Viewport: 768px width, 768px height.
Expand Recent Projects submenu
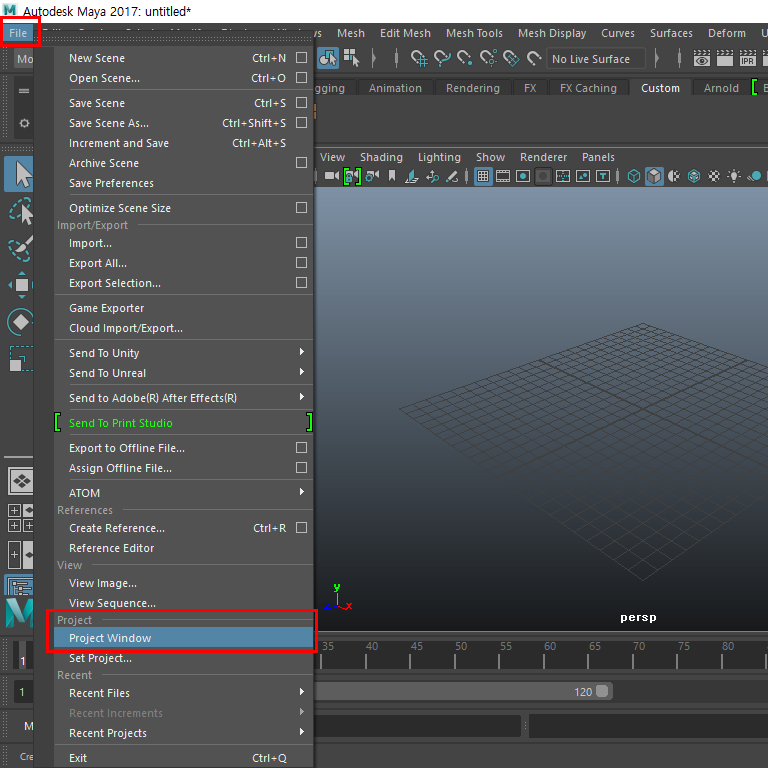pos(302,732)
